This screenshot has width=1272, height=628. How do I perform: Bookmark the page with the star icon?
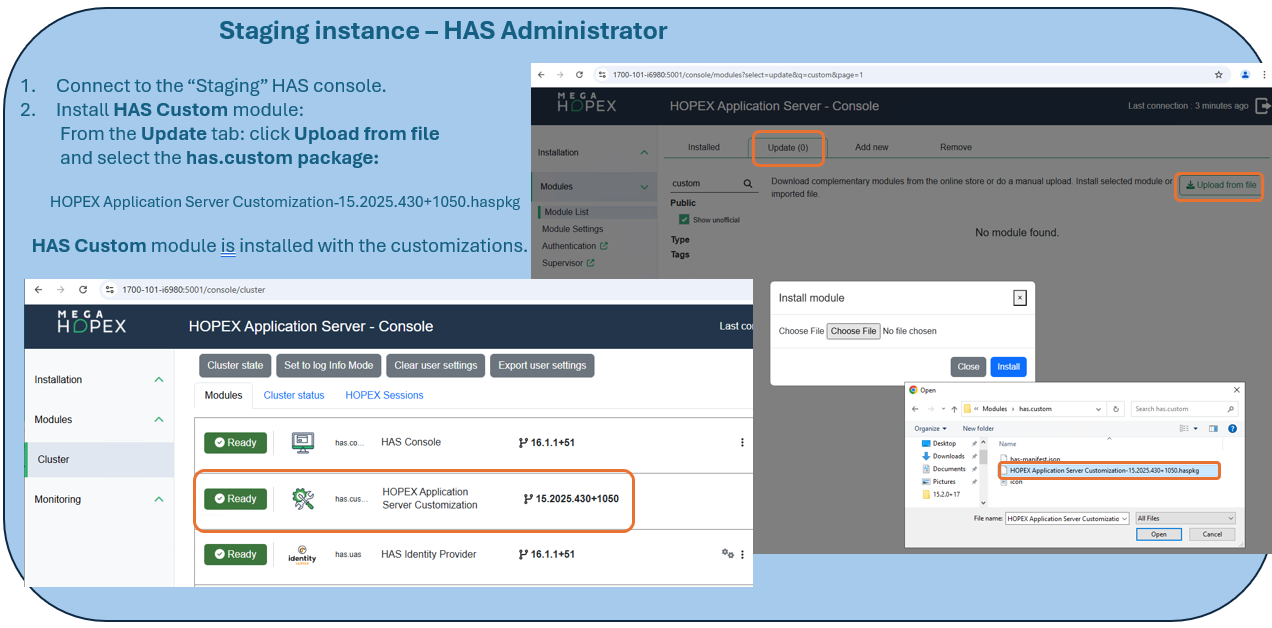click(x=1218, y=75)
